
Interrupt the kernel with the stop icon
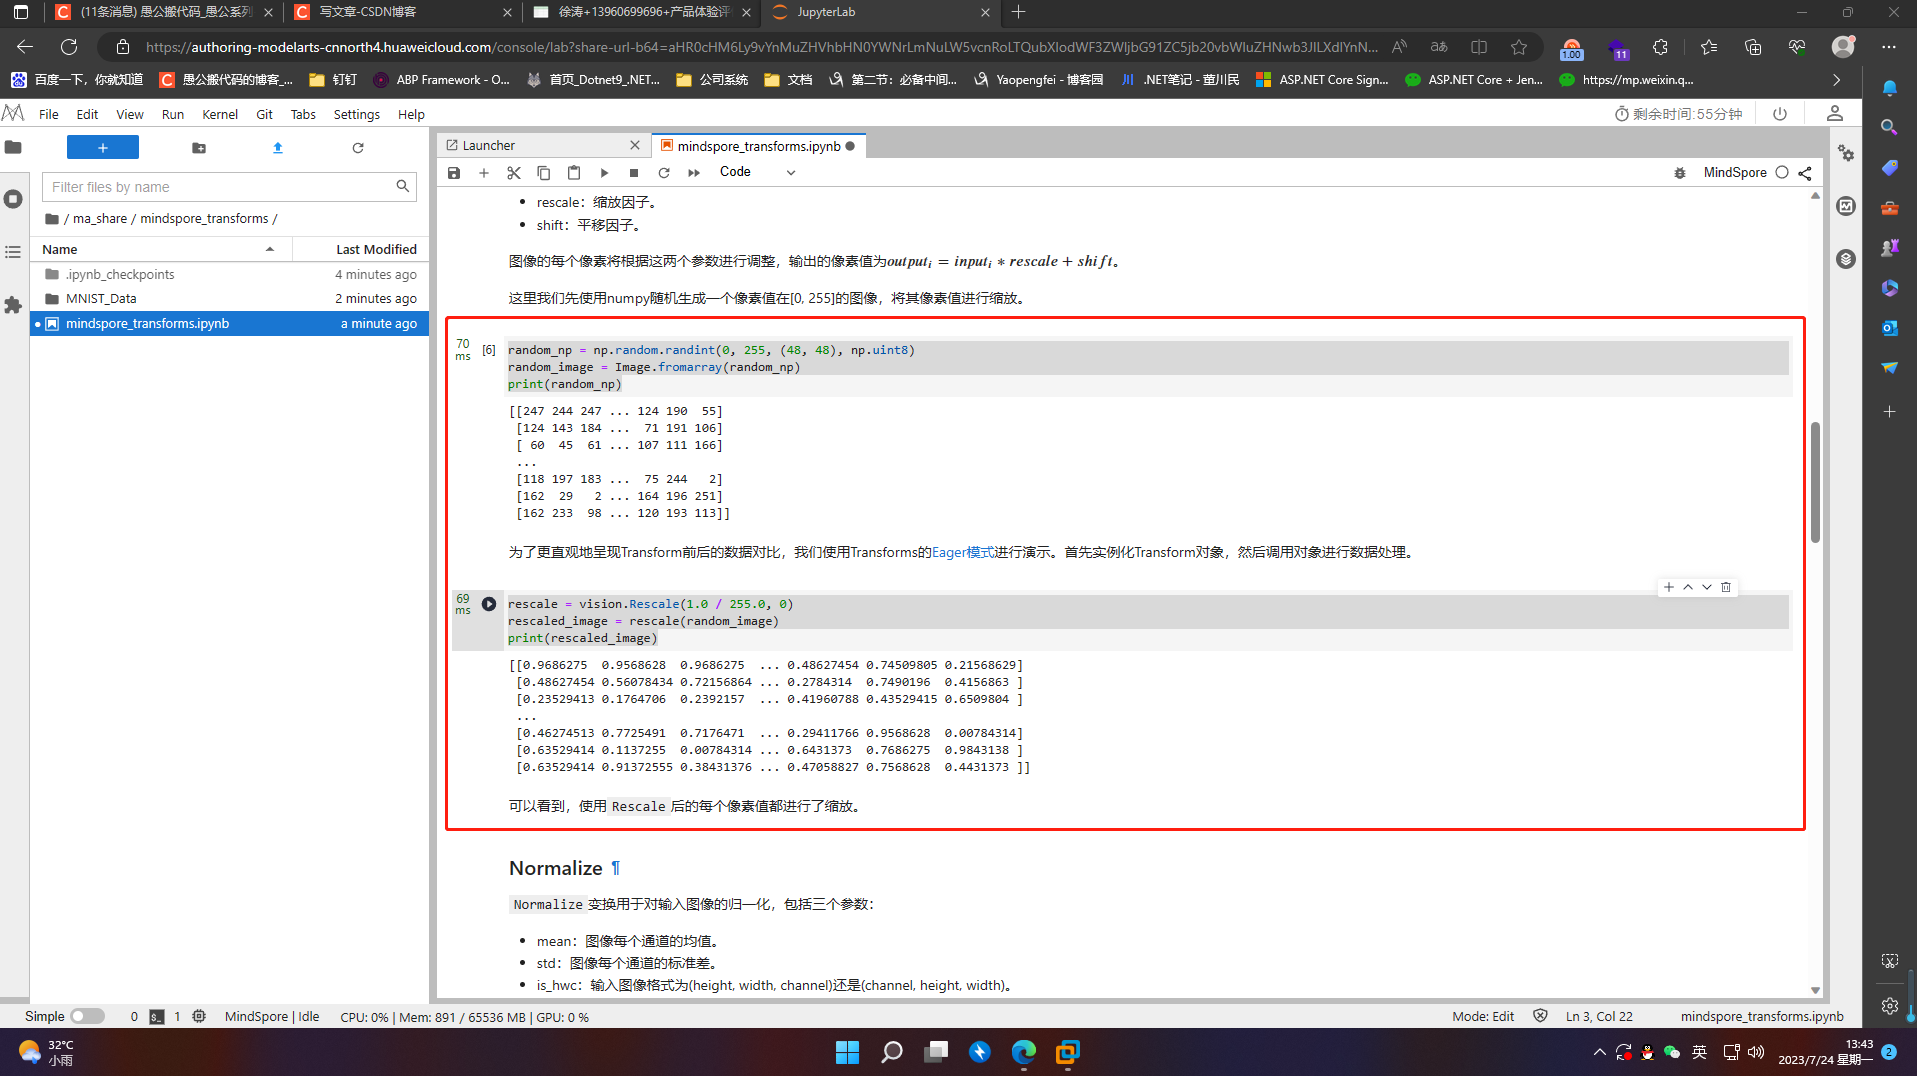tap(634, 172)
